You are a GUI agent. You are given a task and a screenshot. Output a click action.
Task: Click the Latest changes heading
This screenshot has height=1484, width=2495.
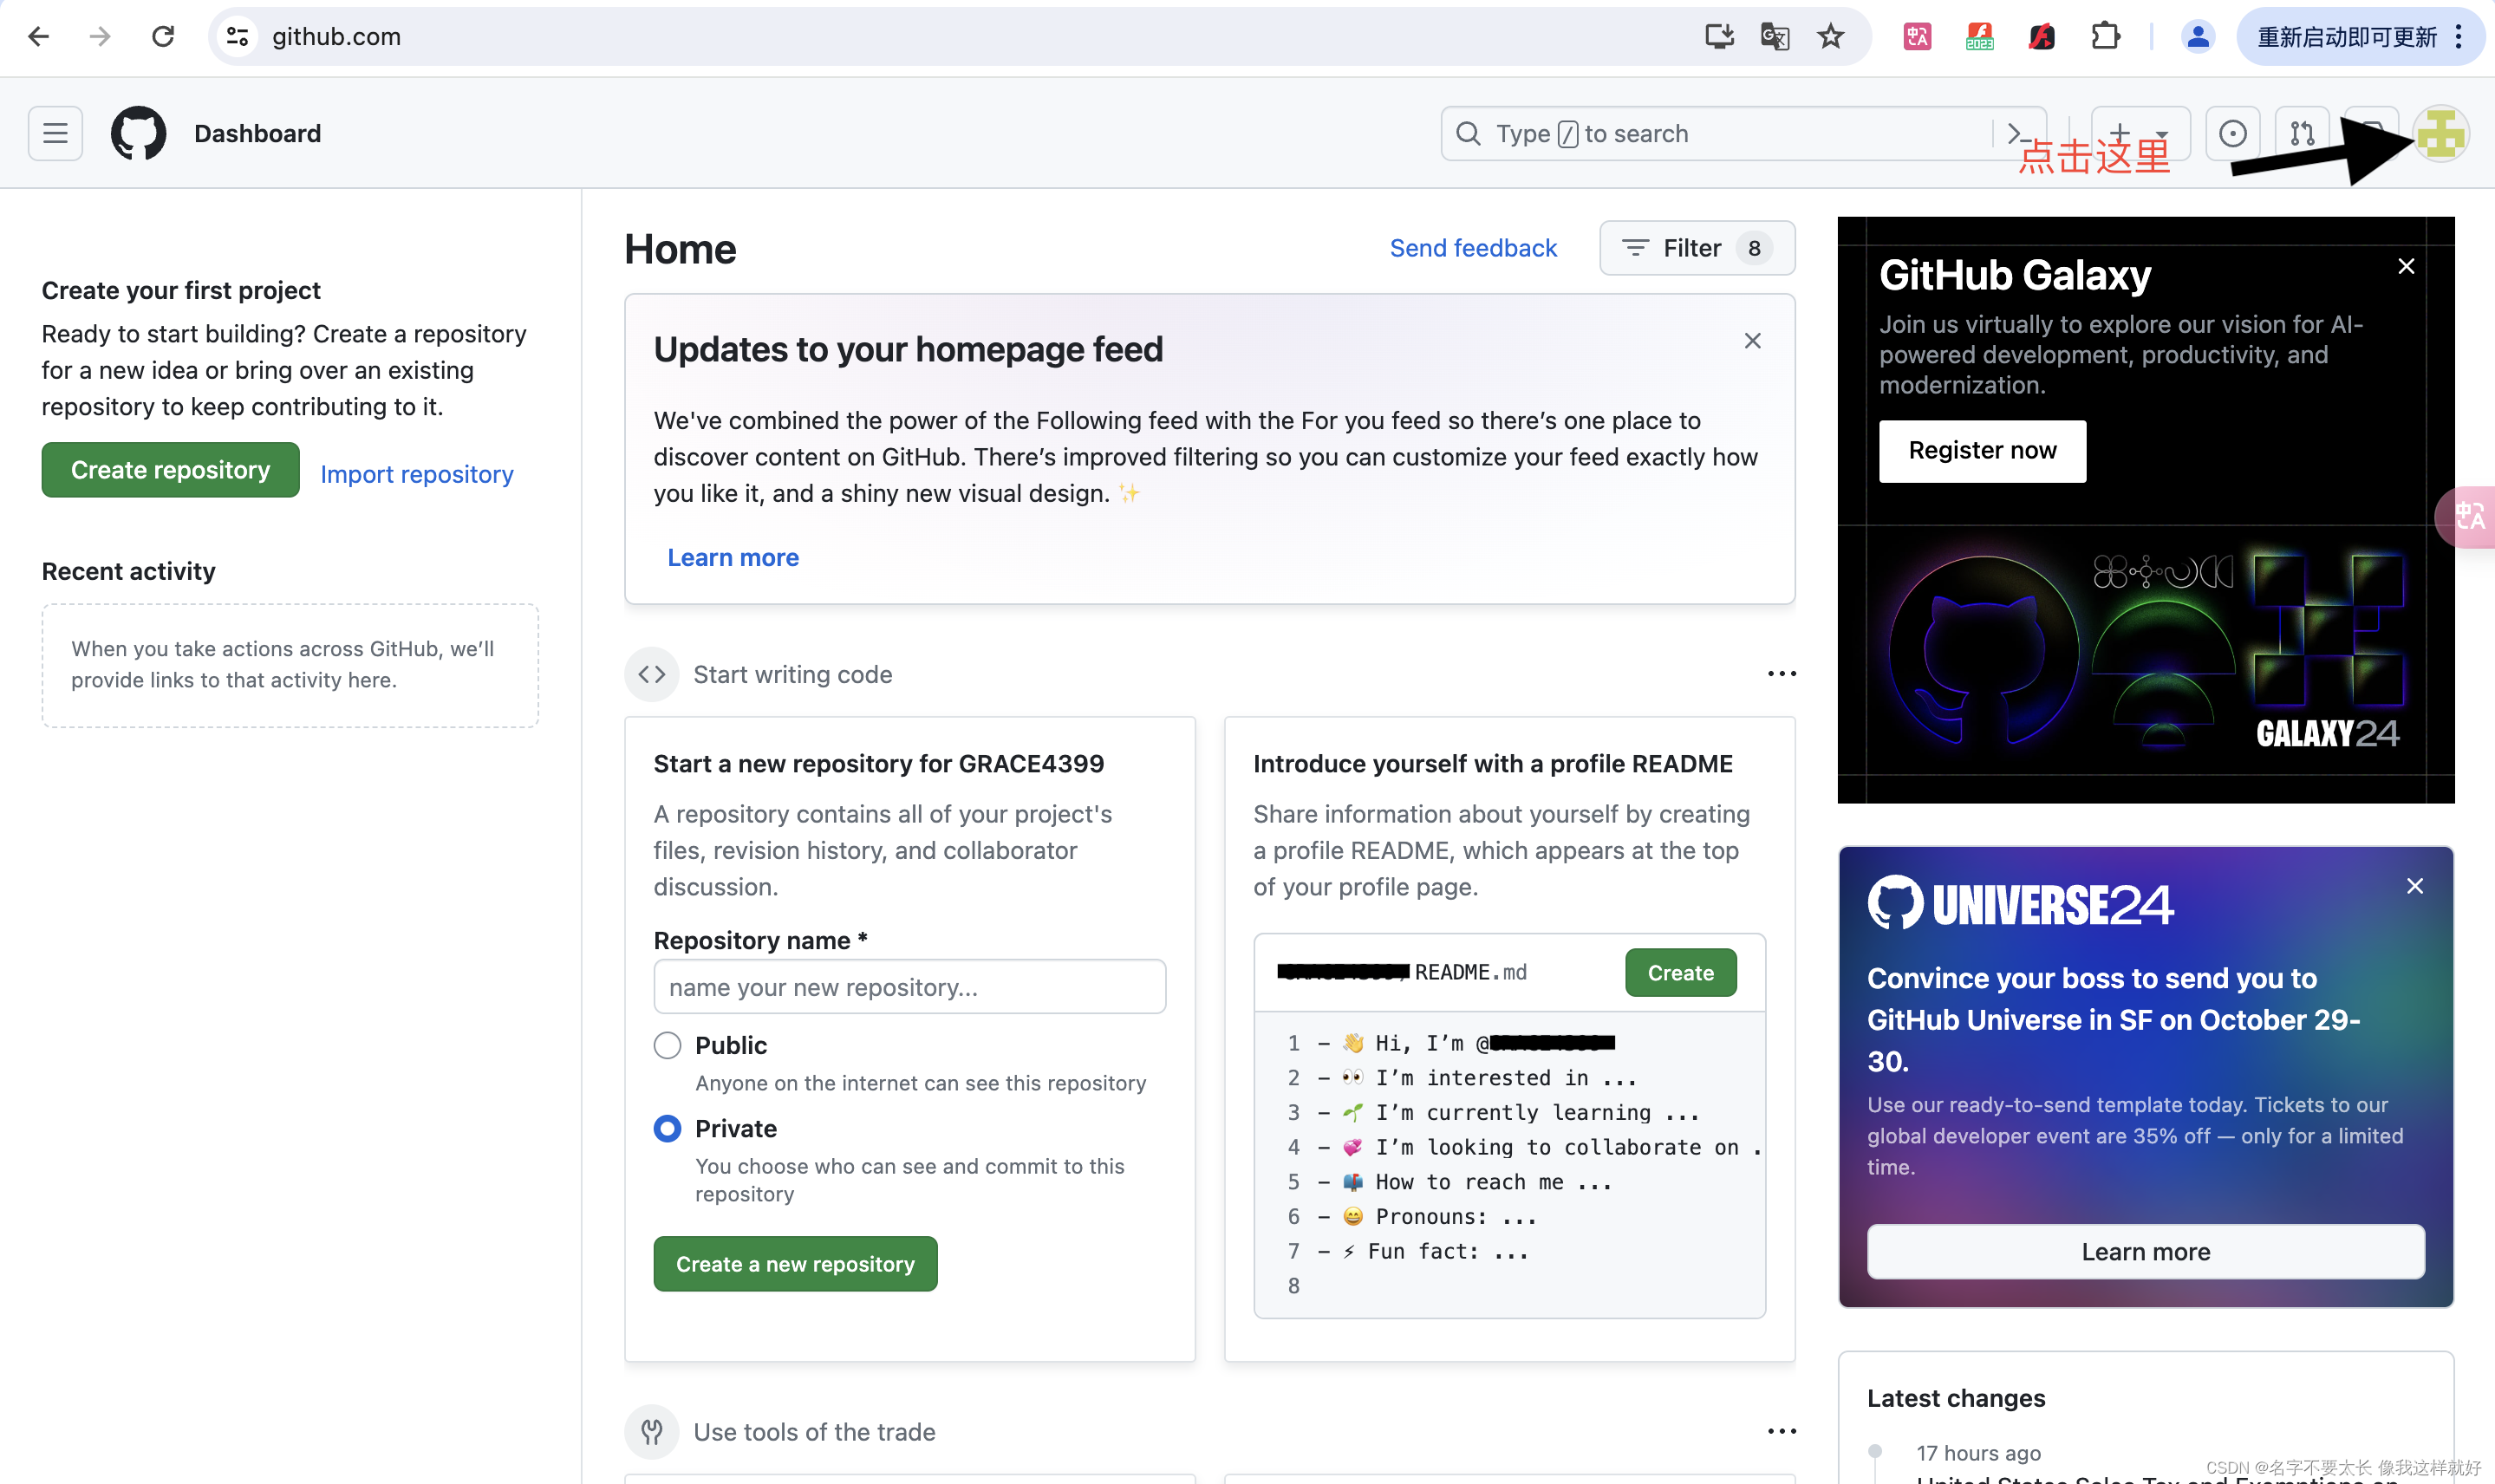point(1956,1398)
